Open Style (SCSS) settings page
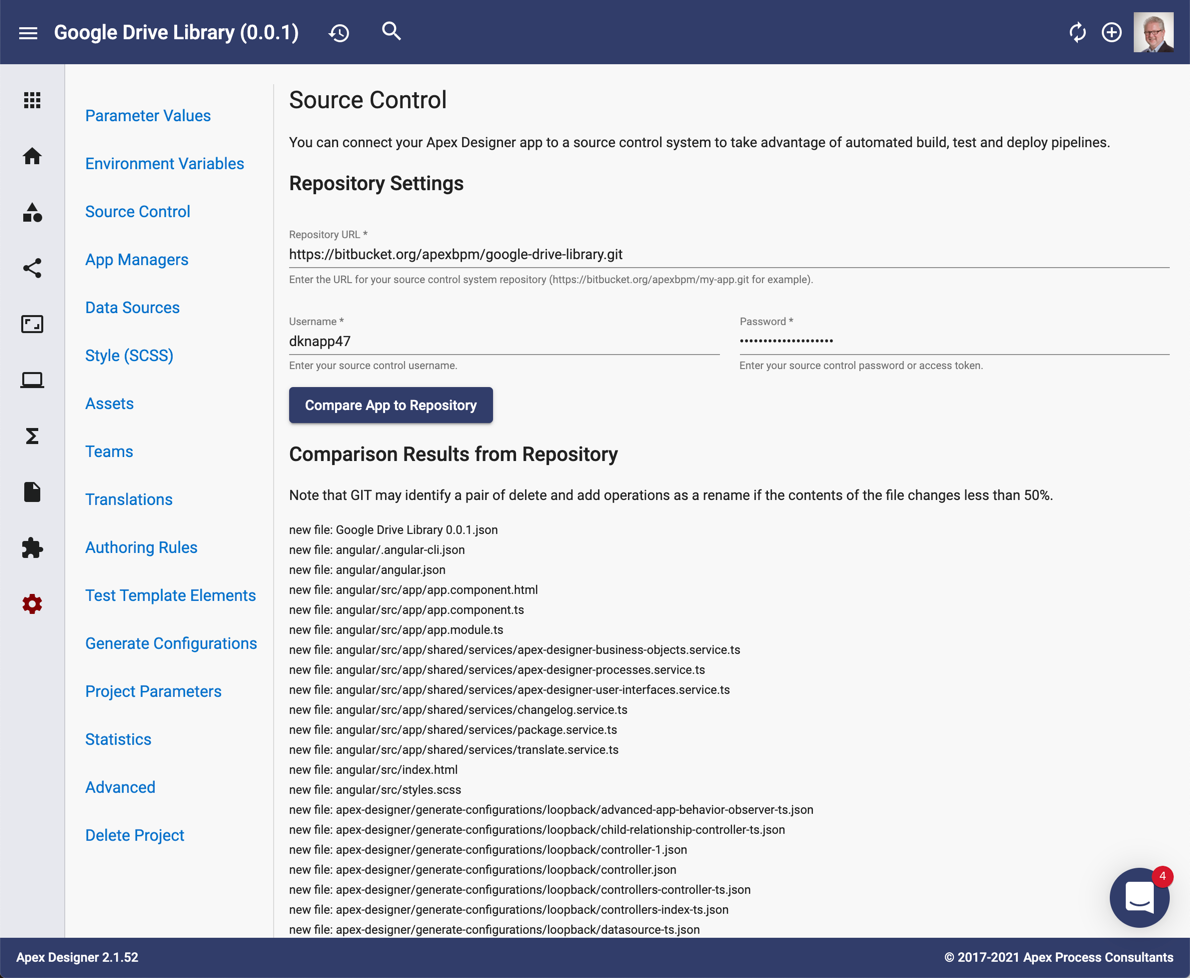 point(129,356)
